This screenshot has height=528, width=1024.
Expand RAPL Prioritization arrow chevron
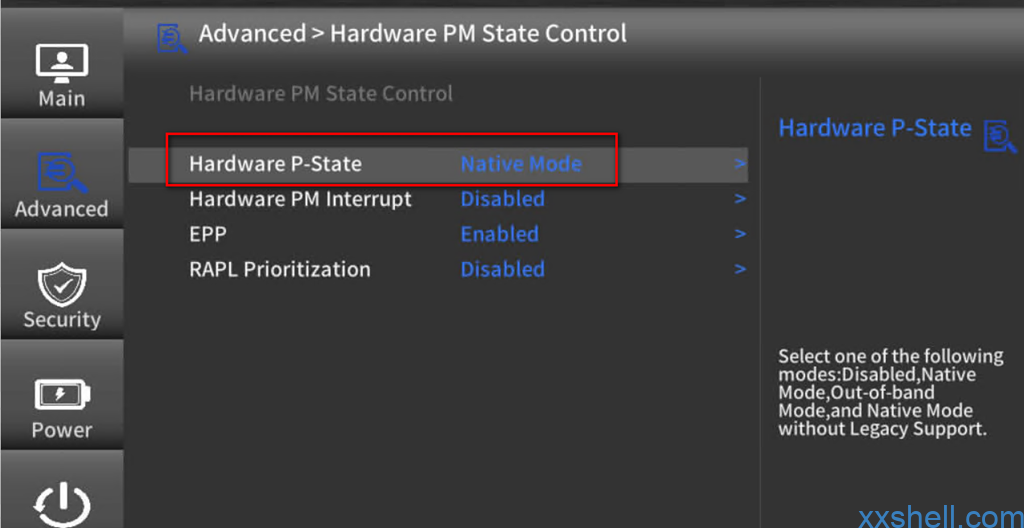pos(739,269)
